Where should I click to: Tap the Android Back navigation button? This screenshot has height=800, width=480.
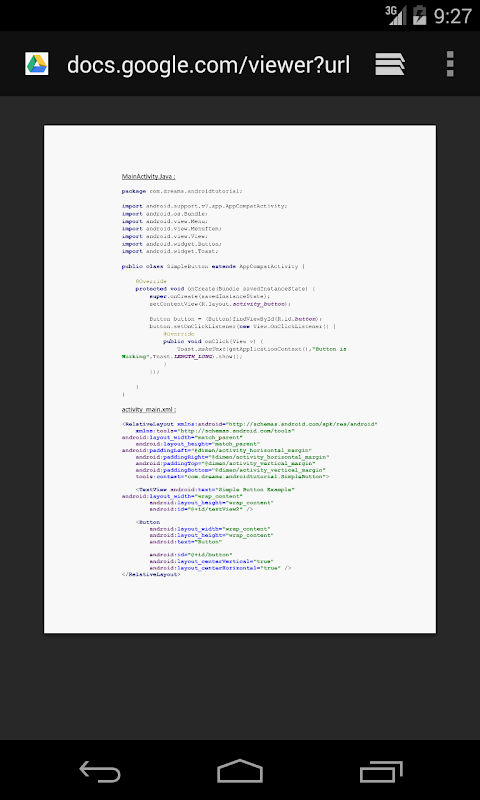[x=100, y=770]
